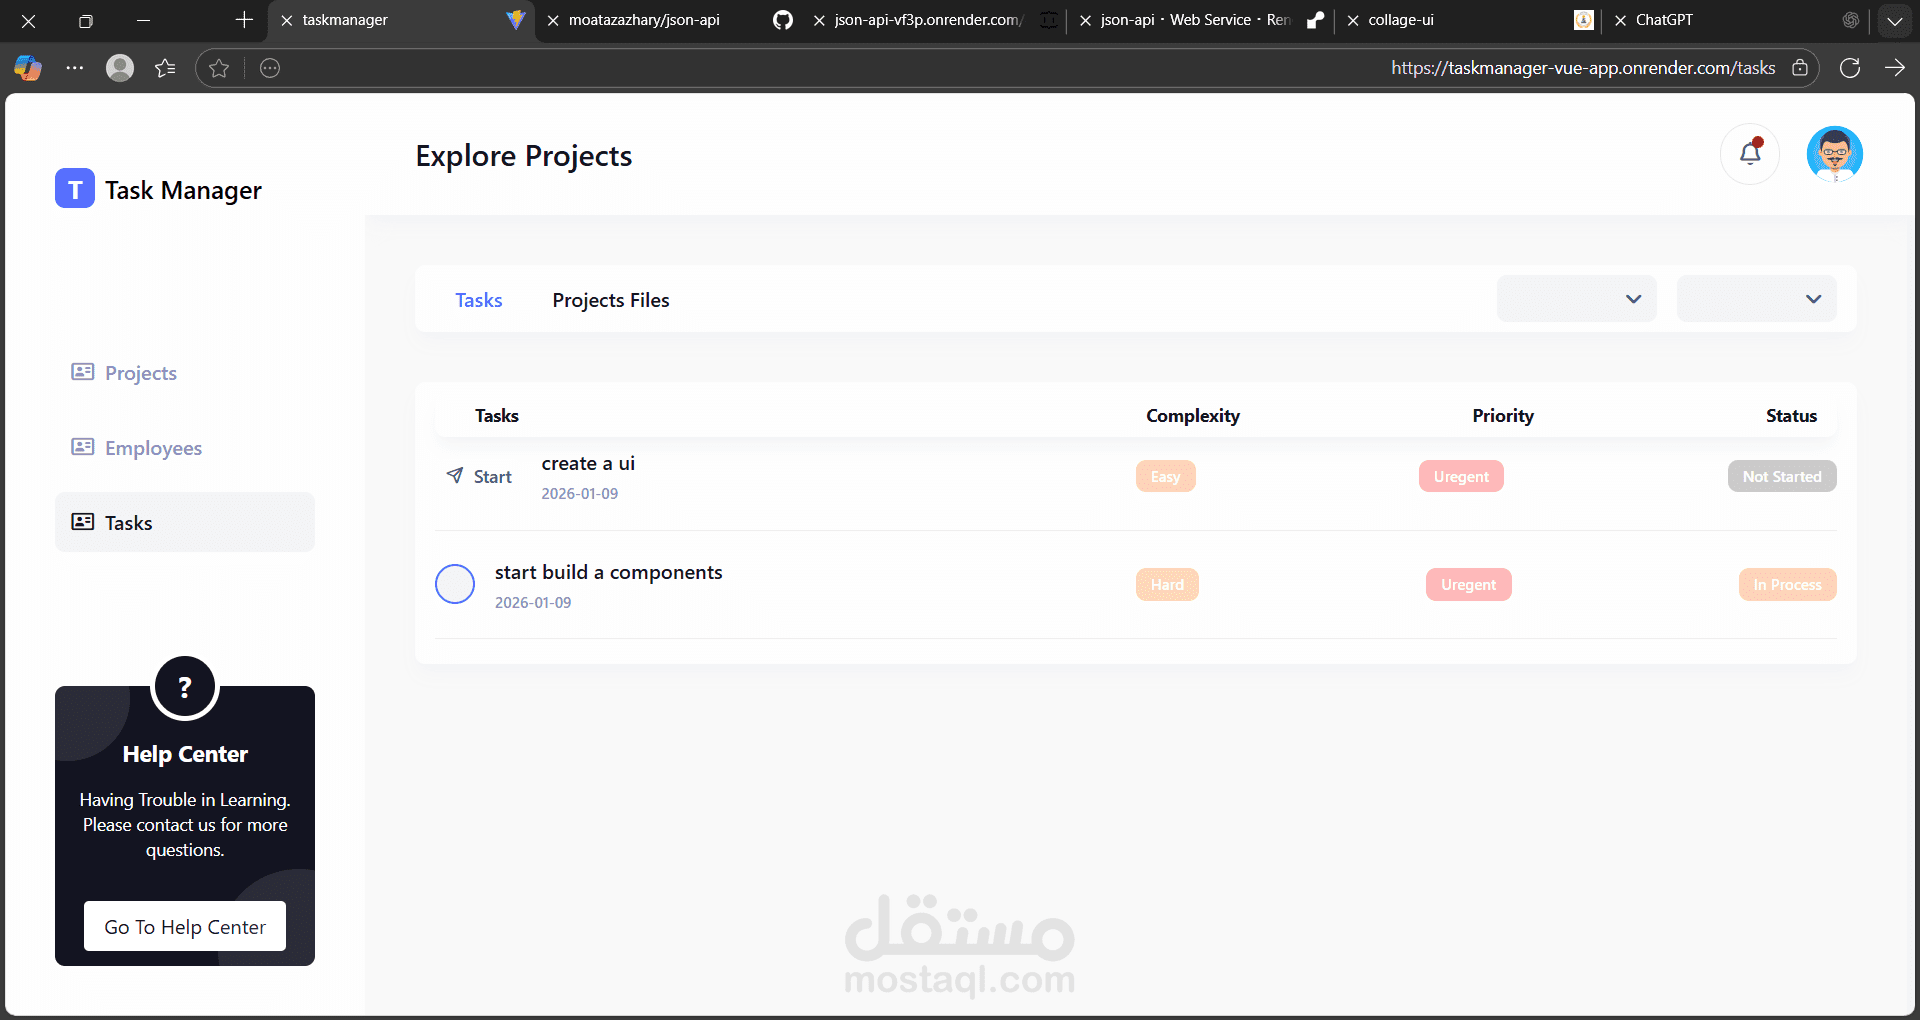Image resolution: width=1920 pixels, height=1020 pixels.
Task: Click the Help Center question mark icon
Action: pyautogui.click(x=185, y=687)
